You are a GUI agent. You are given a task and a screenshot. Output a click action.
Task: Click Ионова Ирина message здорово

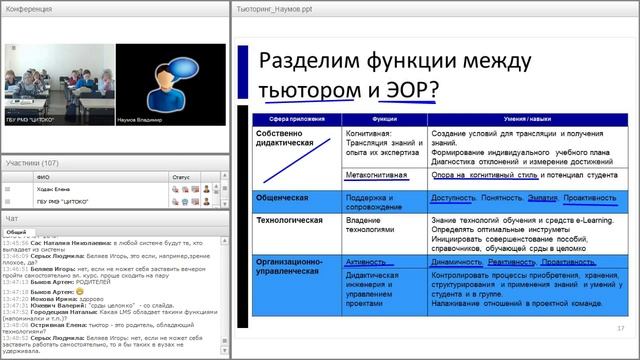click(x=53, y=299)
